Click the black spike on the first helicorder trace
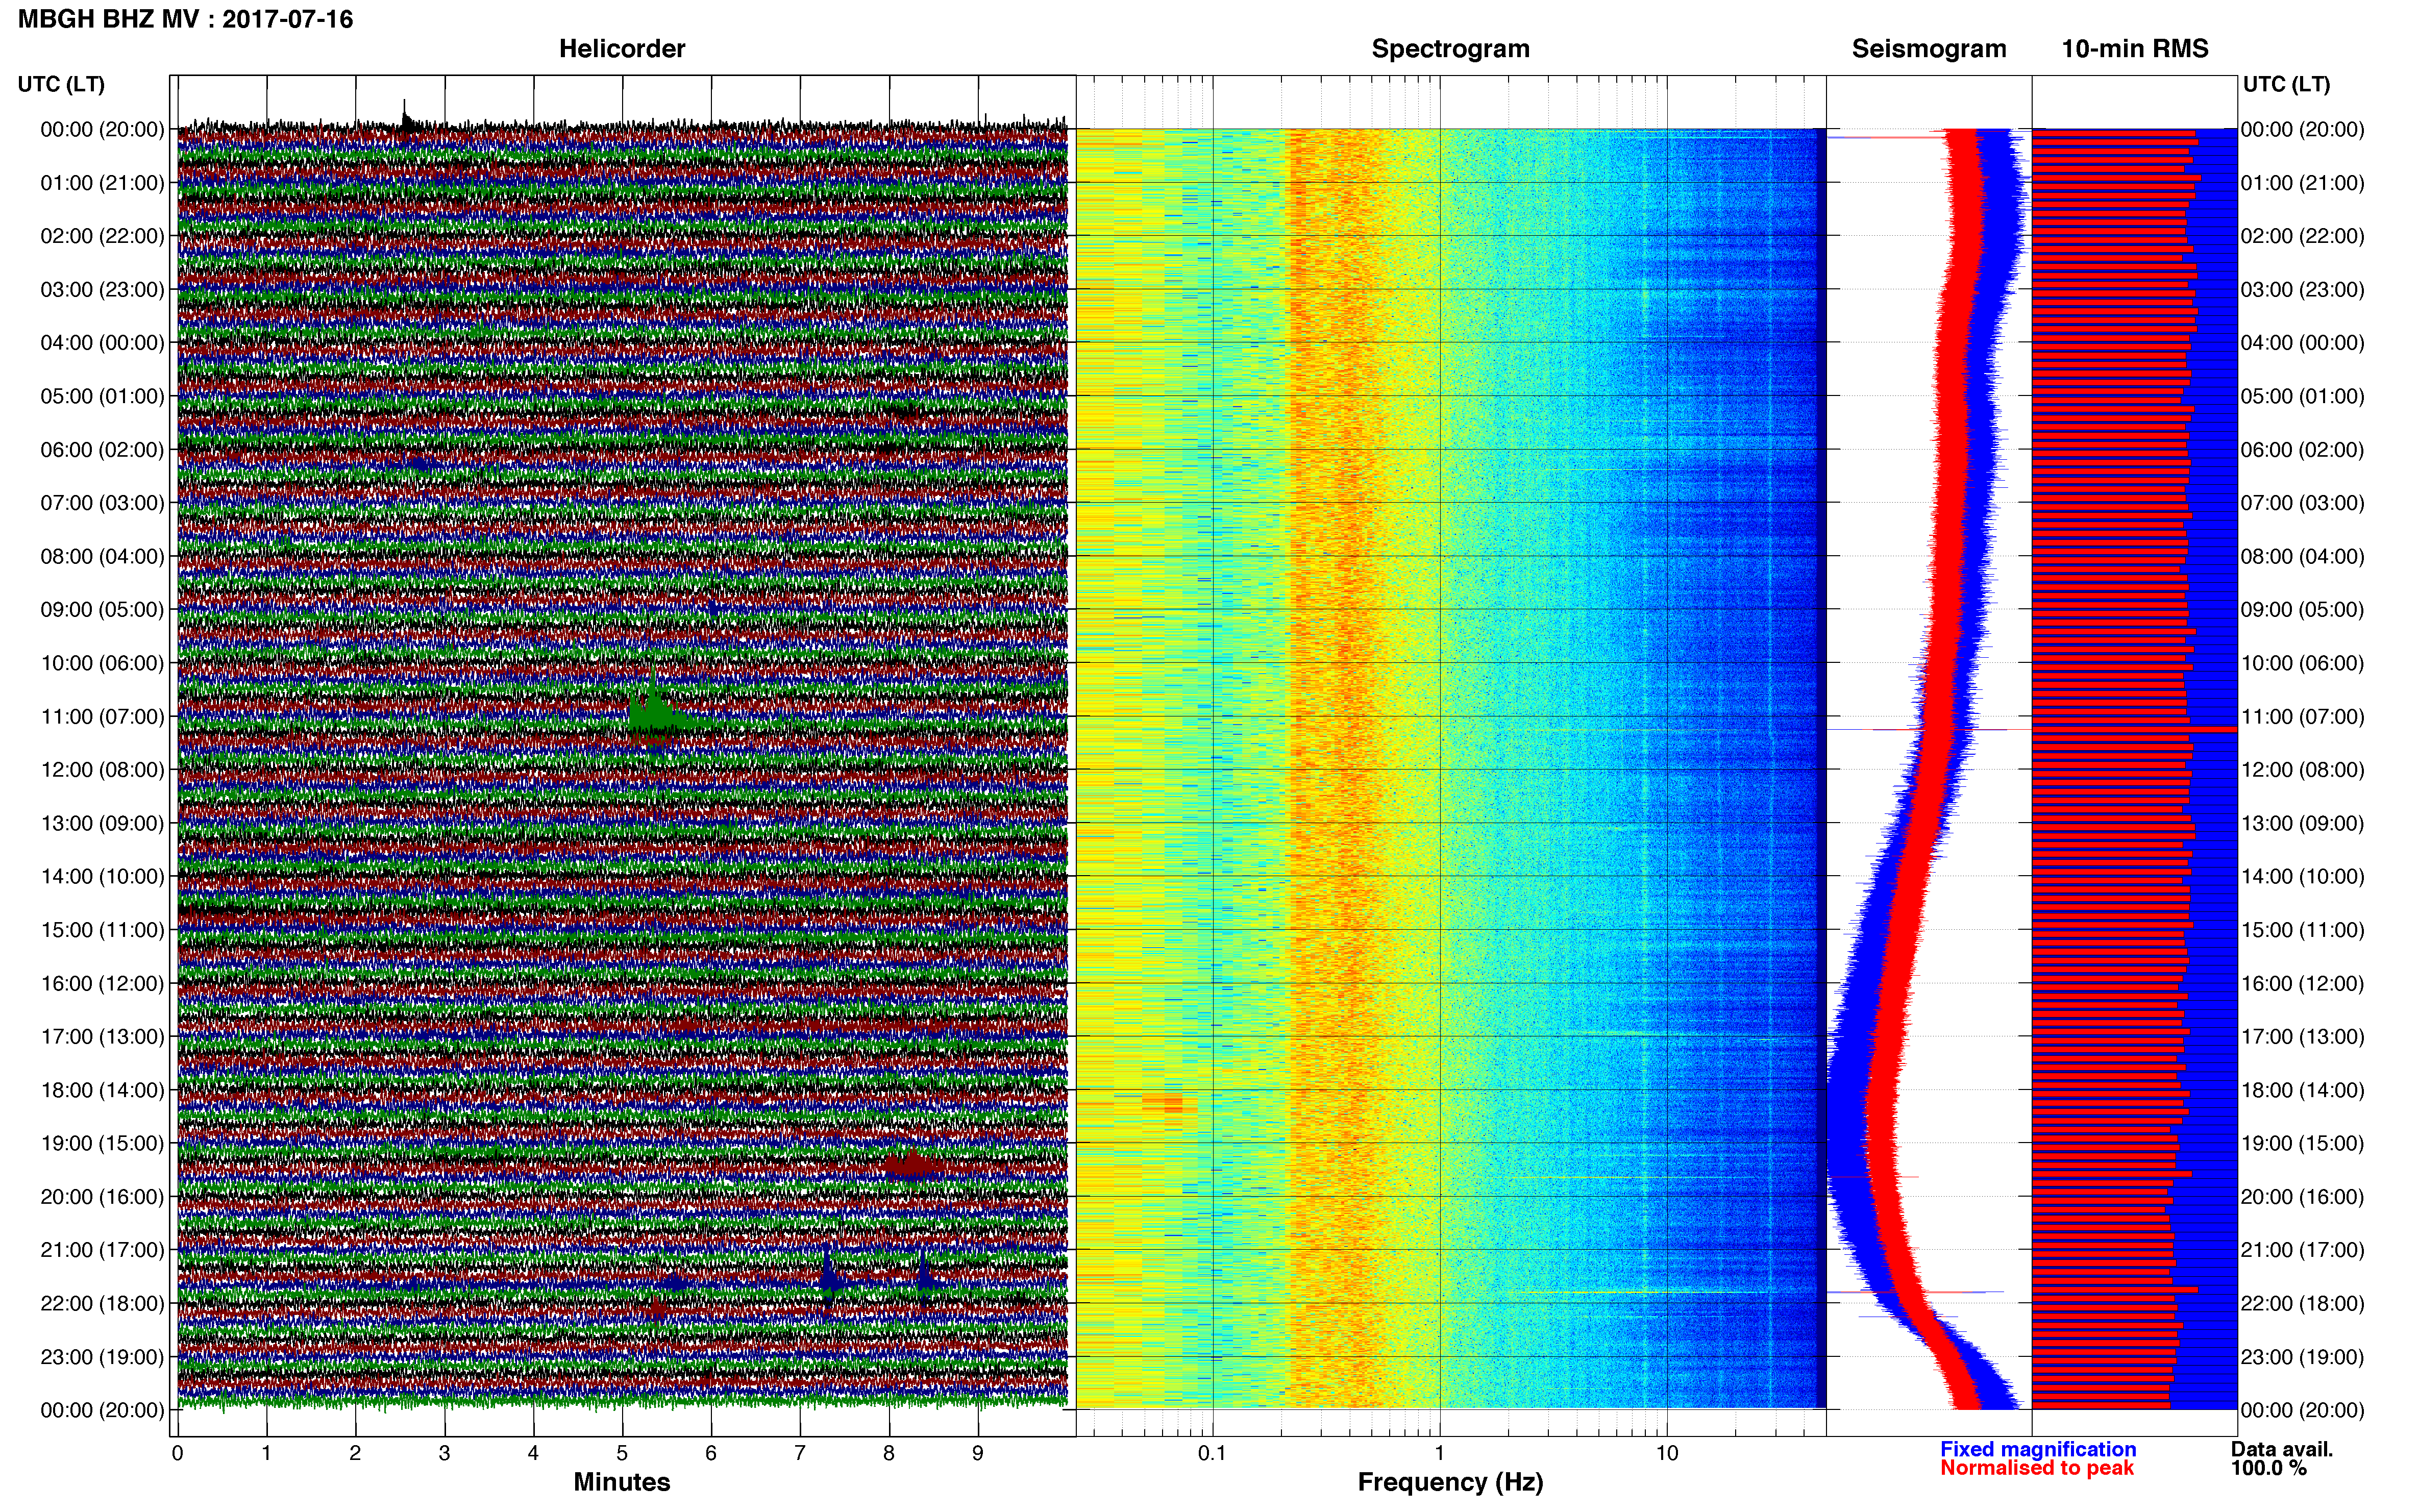Viewport: 2419px width, 1512px height. pyautogui.click(x=405, y=117)
